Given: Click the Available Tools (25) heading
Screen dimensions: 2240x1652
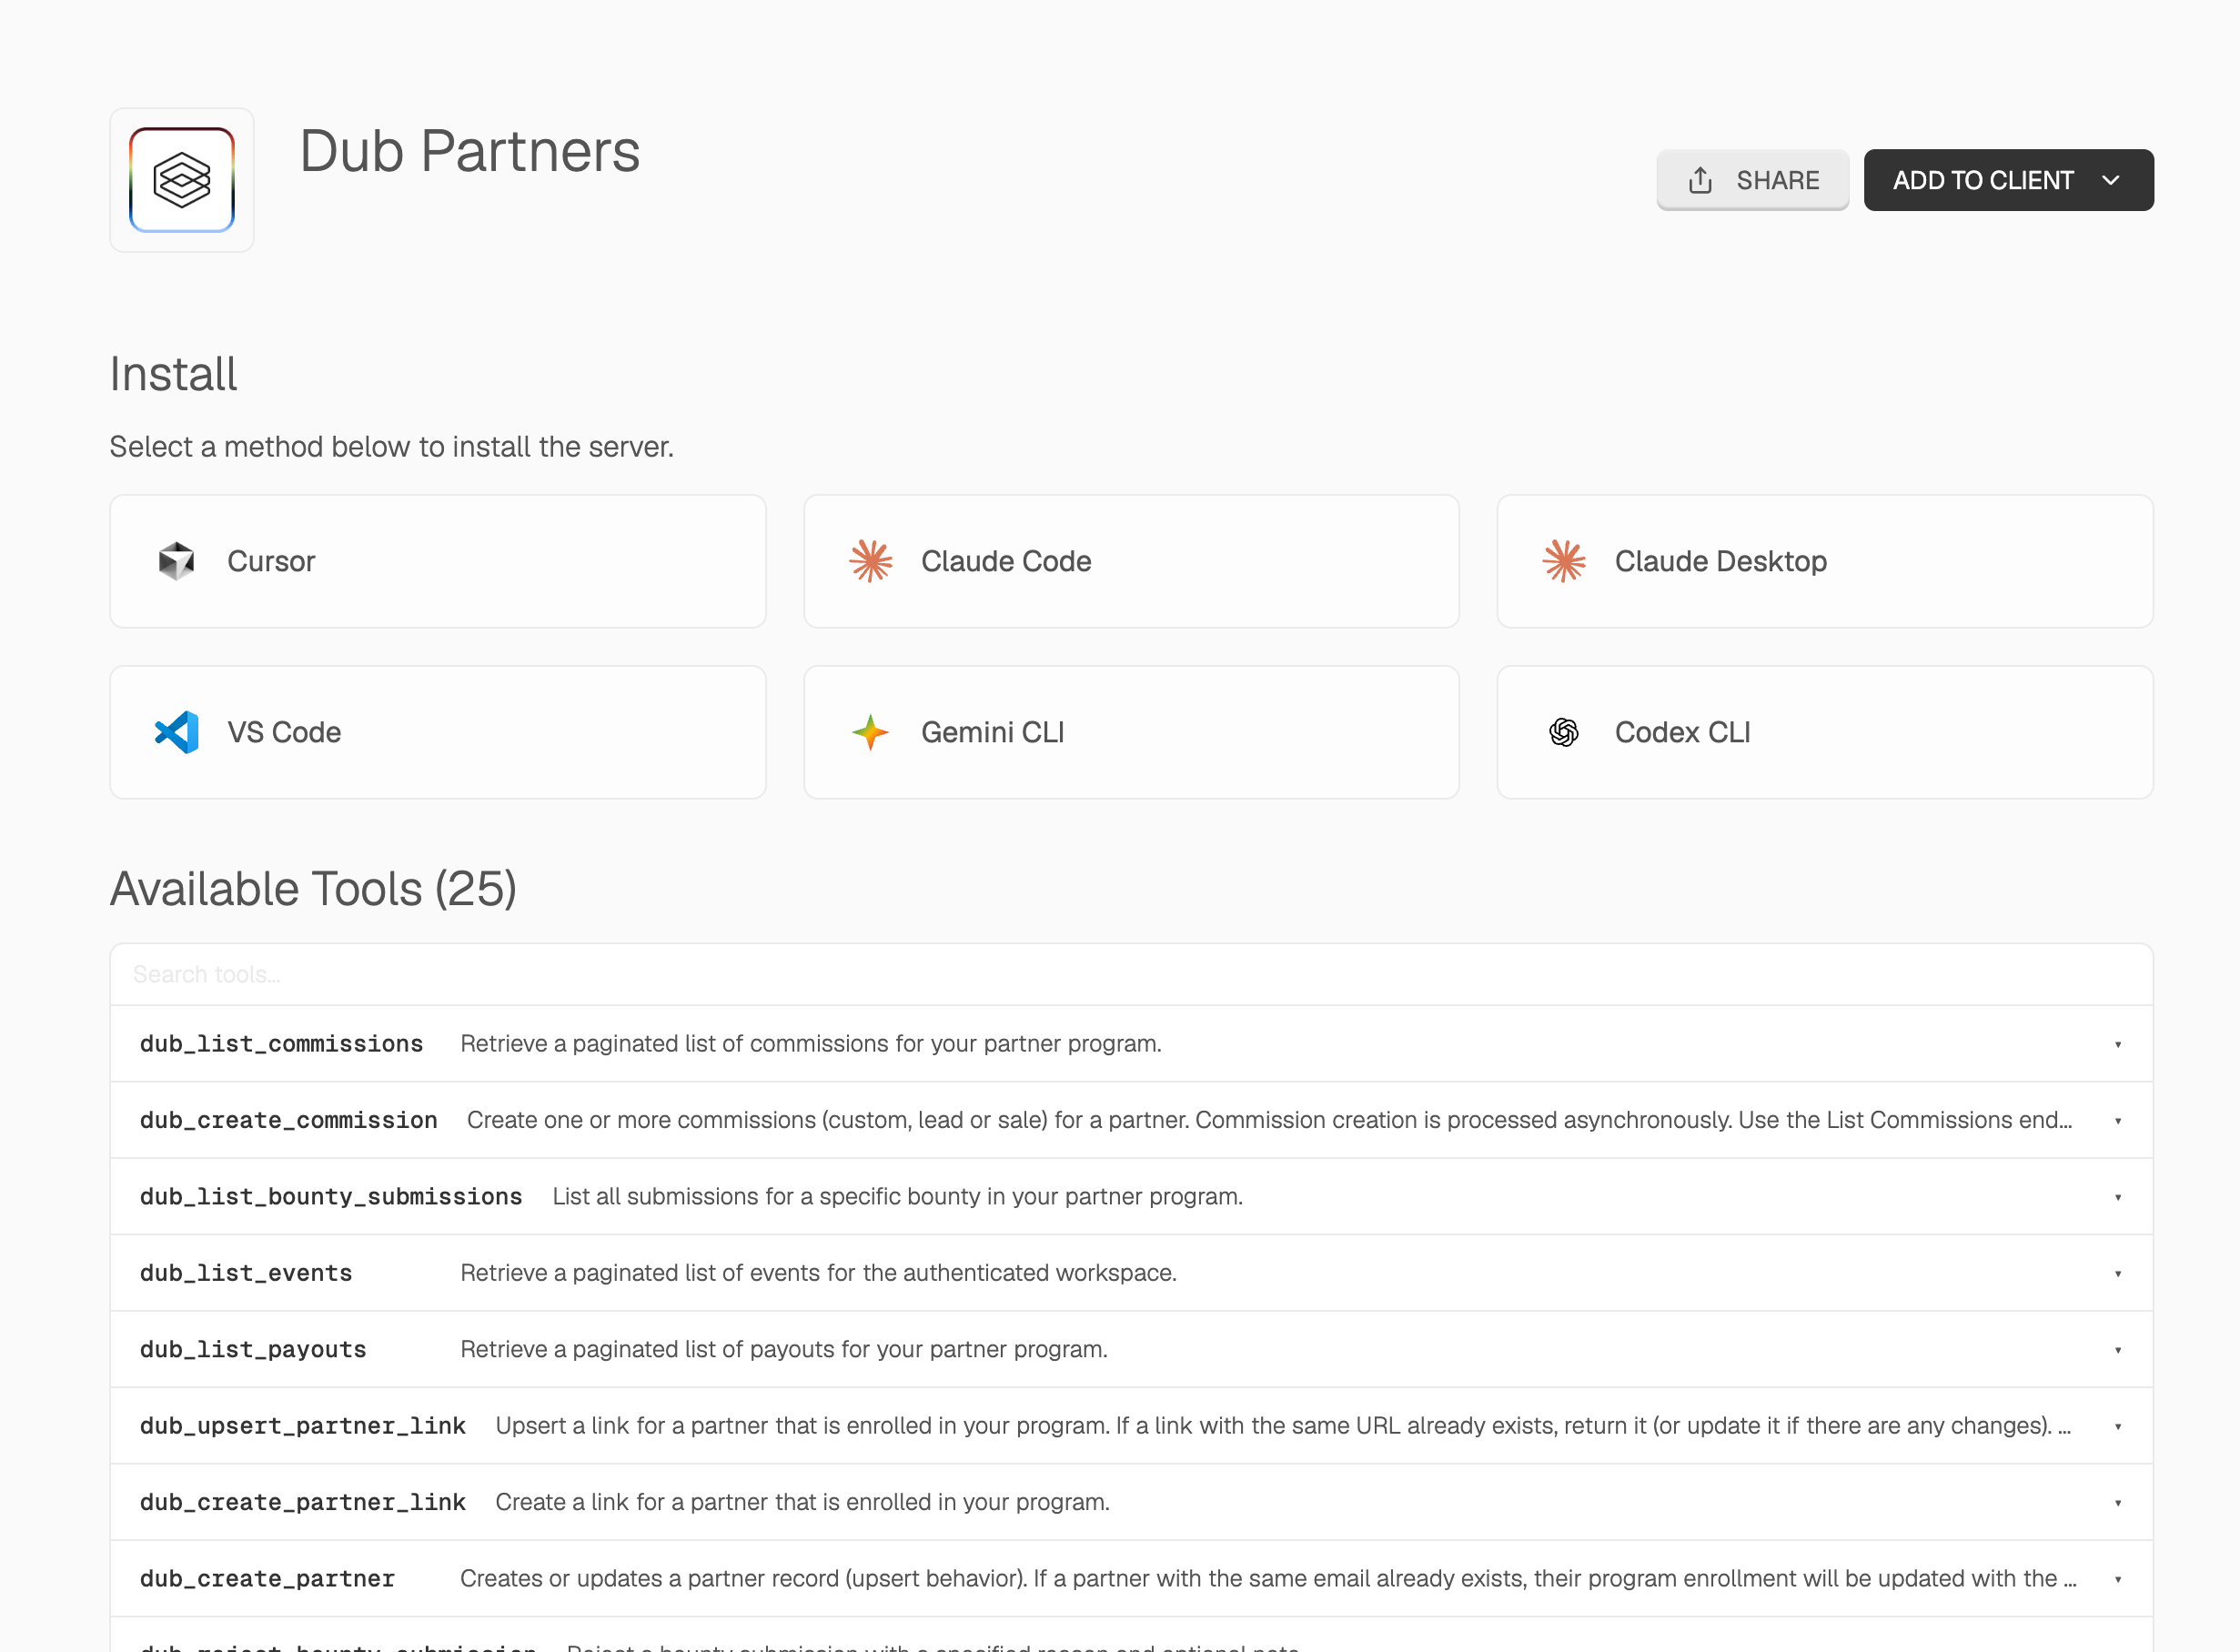Looking at the screenshot, I should tap(313, 889).
